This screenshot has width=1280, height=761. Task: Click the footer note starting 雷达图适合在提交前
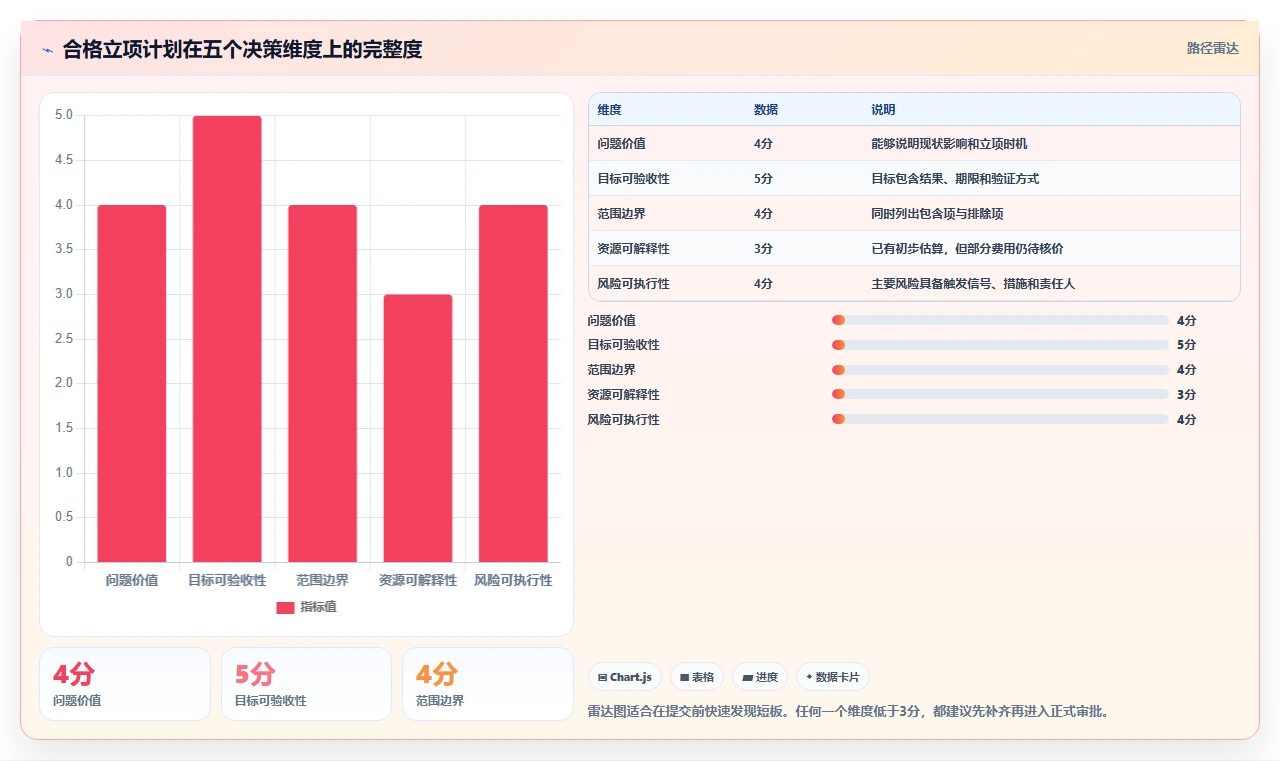[849, 712]
